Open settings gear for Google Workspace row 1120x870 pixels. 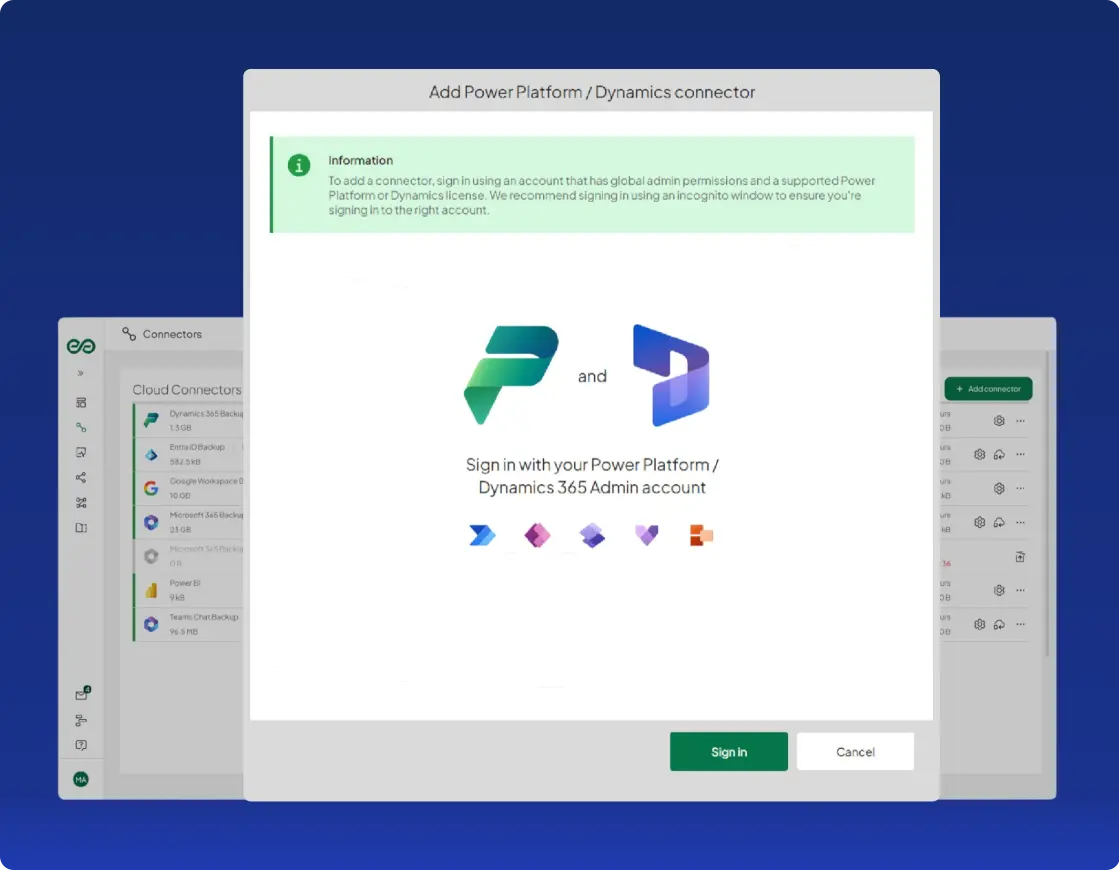(x=999, y=489)
